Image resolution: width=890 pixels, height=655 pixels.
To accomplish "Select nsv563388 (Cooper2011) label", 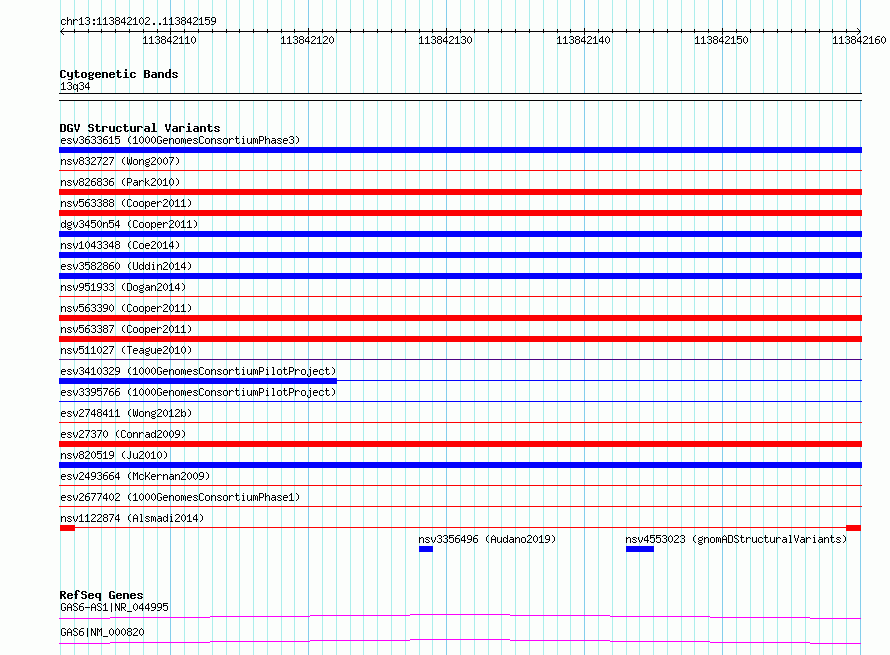I will [126, 203].
